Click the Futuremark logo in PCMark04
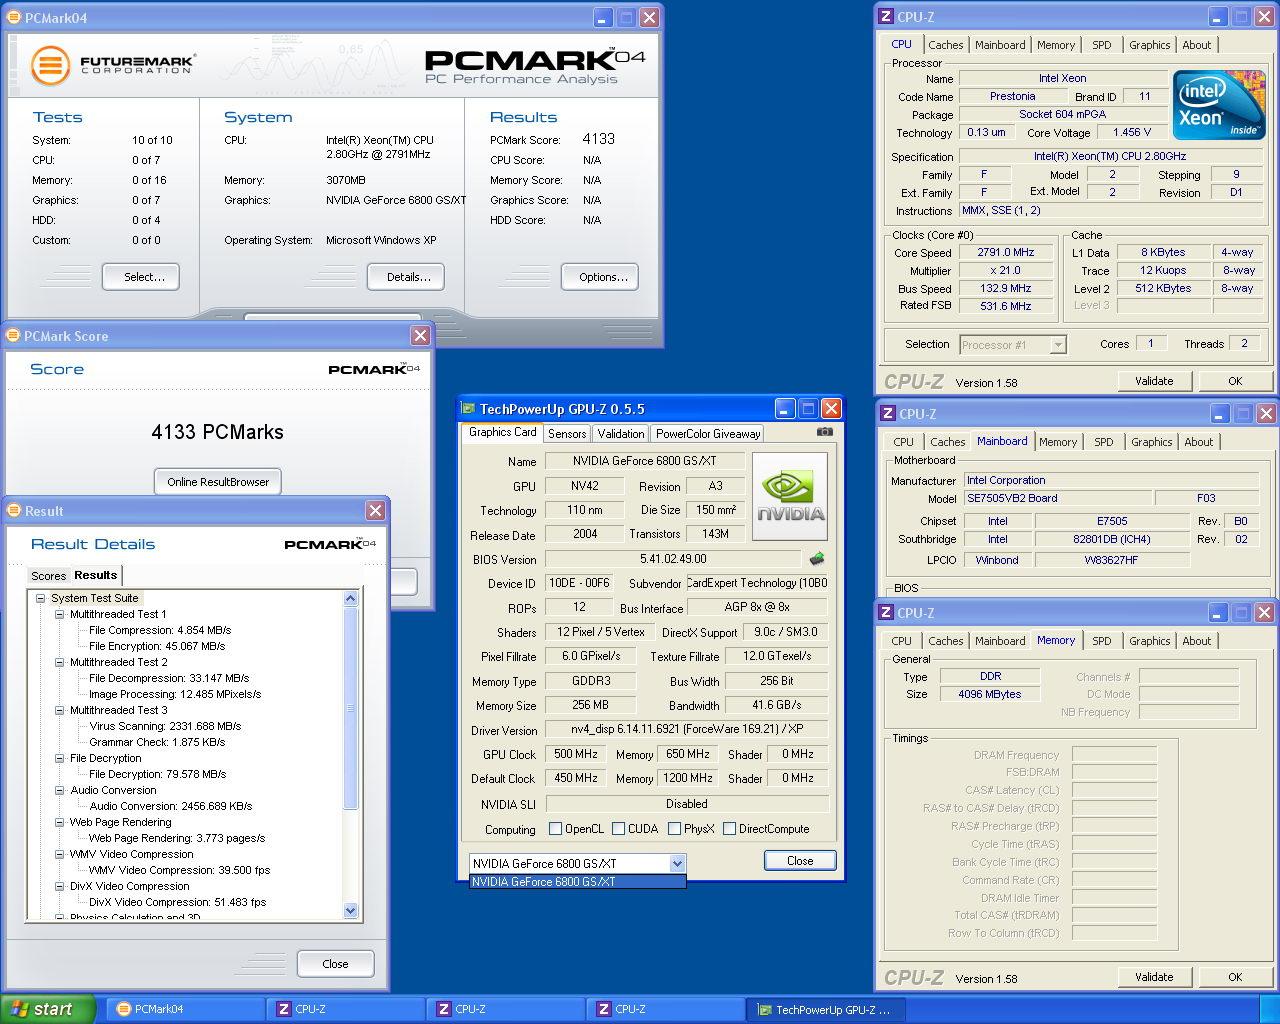This screenshot has width=1280, height=1024. [x=111, y=65]
